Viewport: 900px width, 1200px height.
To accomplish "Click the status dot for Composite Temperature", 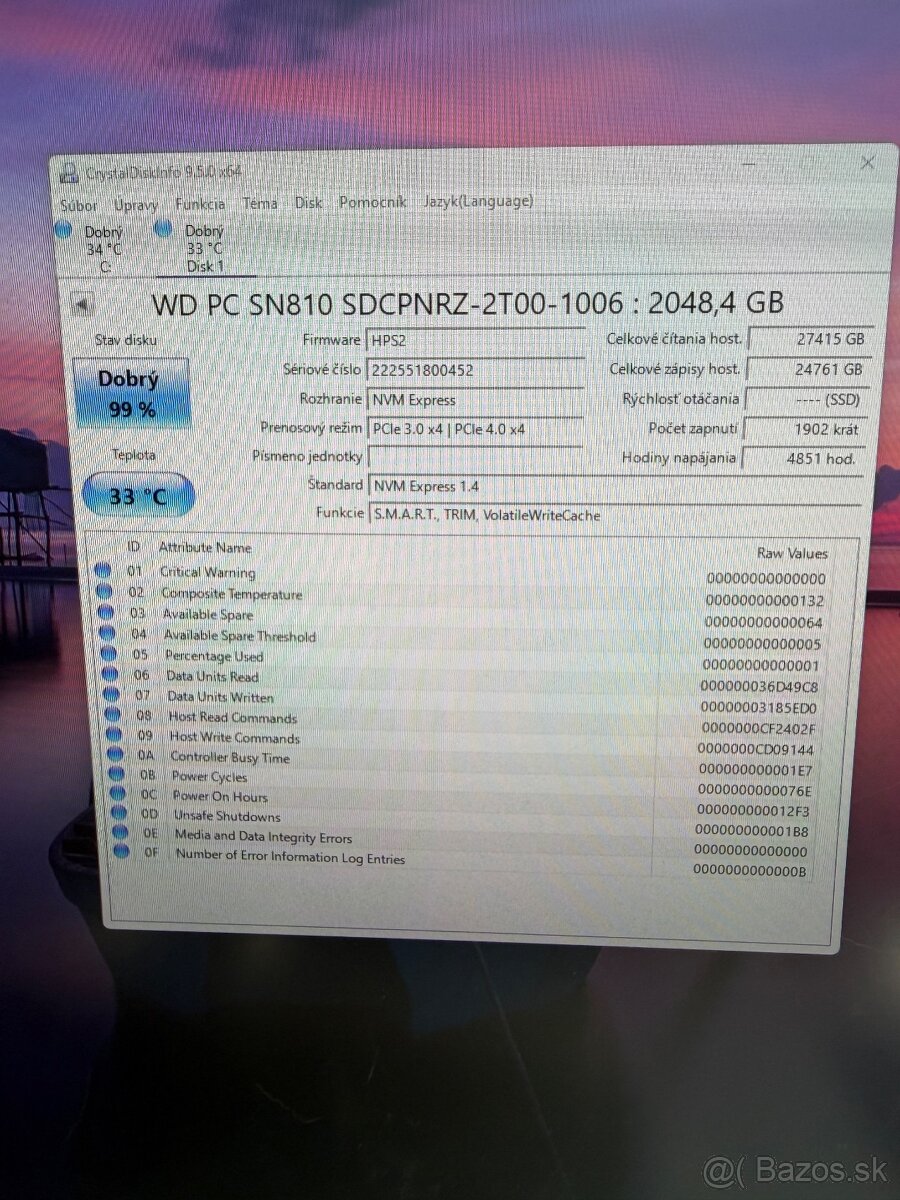I will pos(104,592).
